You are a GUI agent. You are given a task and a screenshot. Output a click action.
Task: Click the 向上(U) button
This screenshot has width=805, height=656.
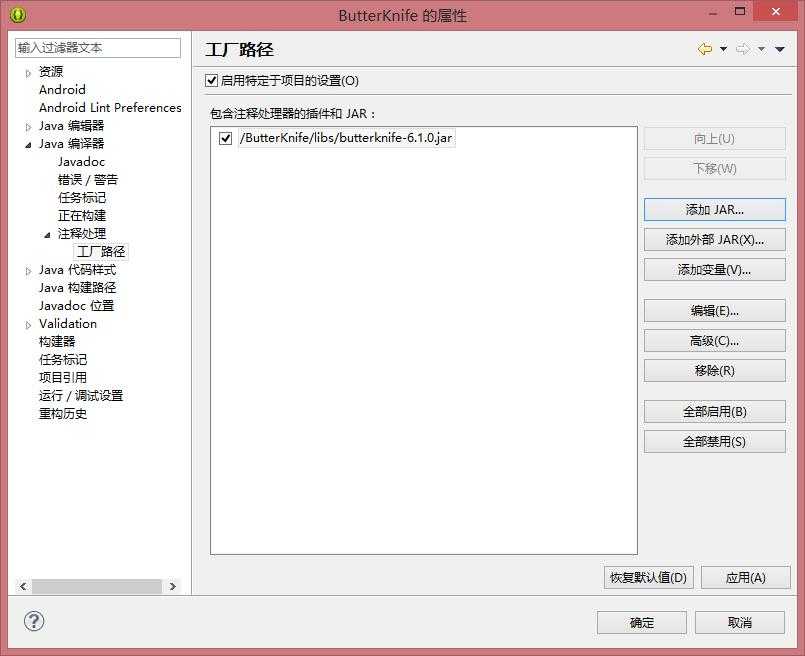click(715, 139)
